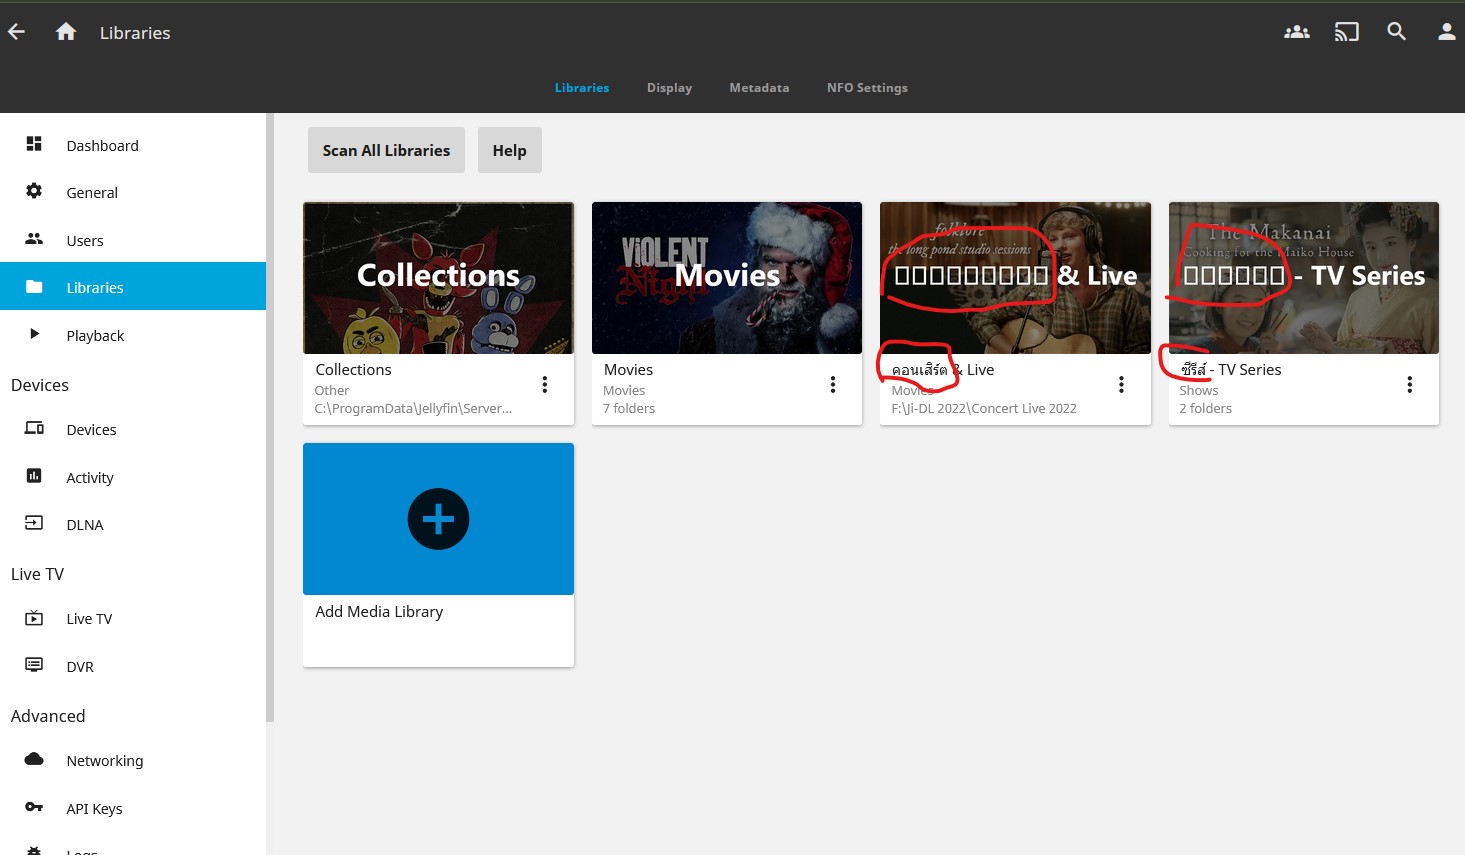Click the cast to device icon
Viewport: 1465px width, 855px height.
click(1346, 32)
